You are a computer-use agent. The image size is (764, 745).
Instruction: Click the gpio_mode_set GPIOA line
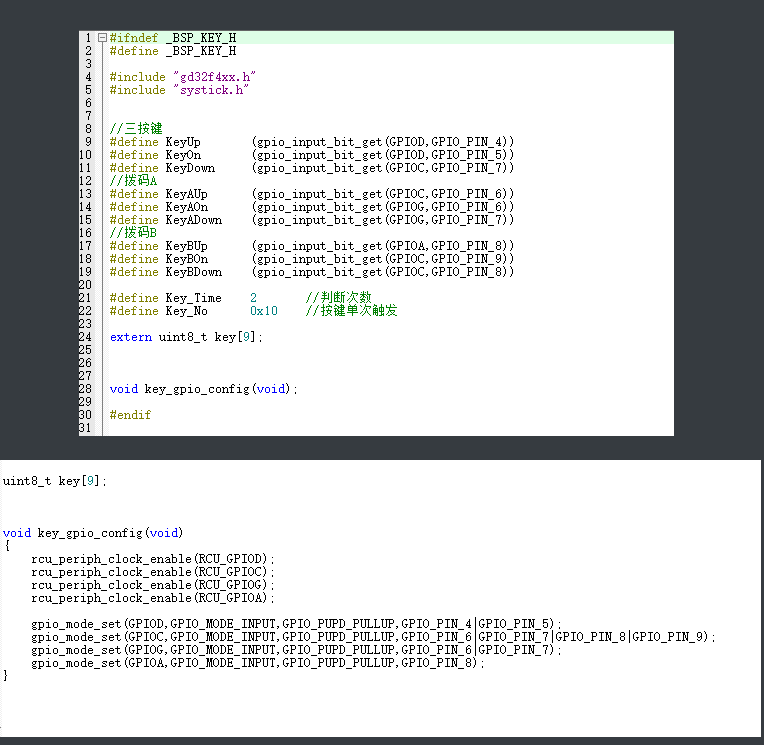click(x=258, y=663)
